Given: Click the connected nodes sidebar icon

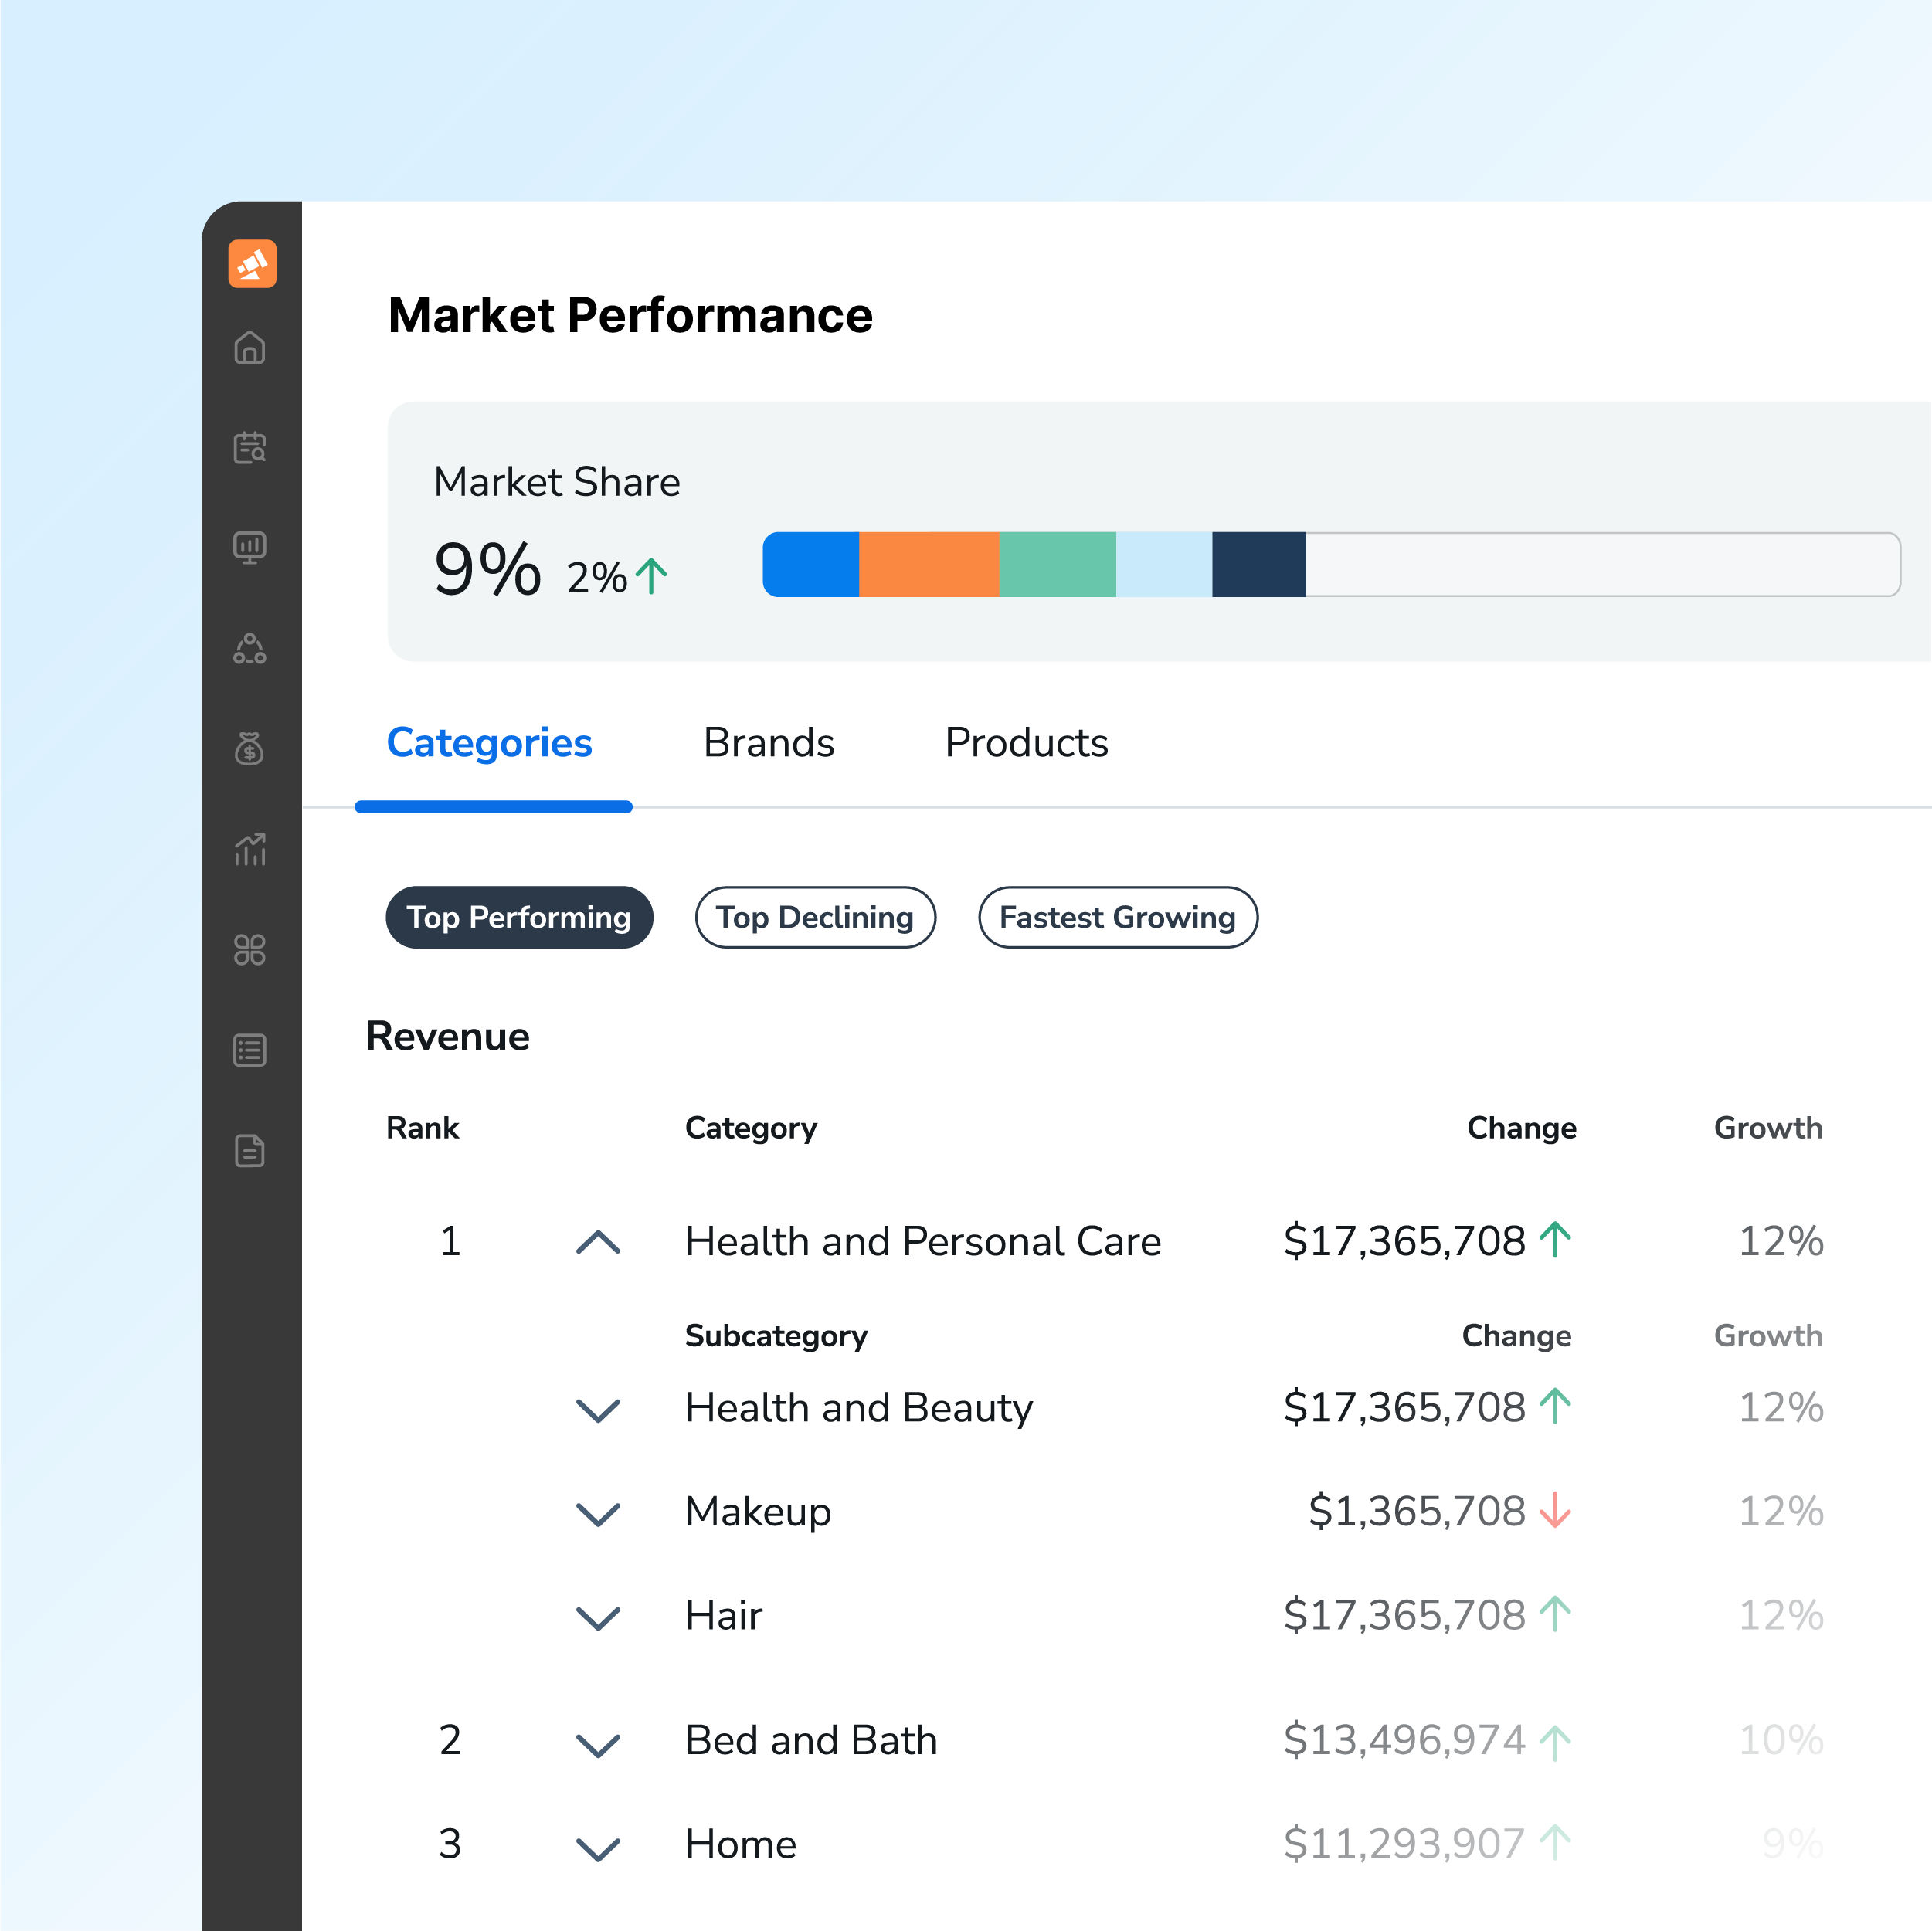Looking at the screenshot, I should pos(250,649).
